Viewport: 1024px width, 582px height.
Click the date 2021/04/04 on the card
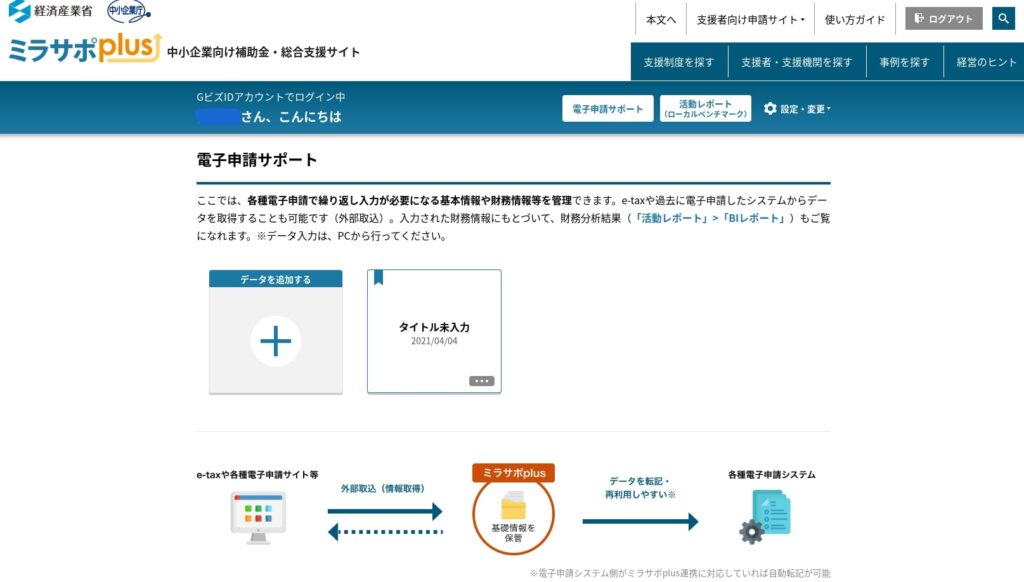(x=434, y=341)
